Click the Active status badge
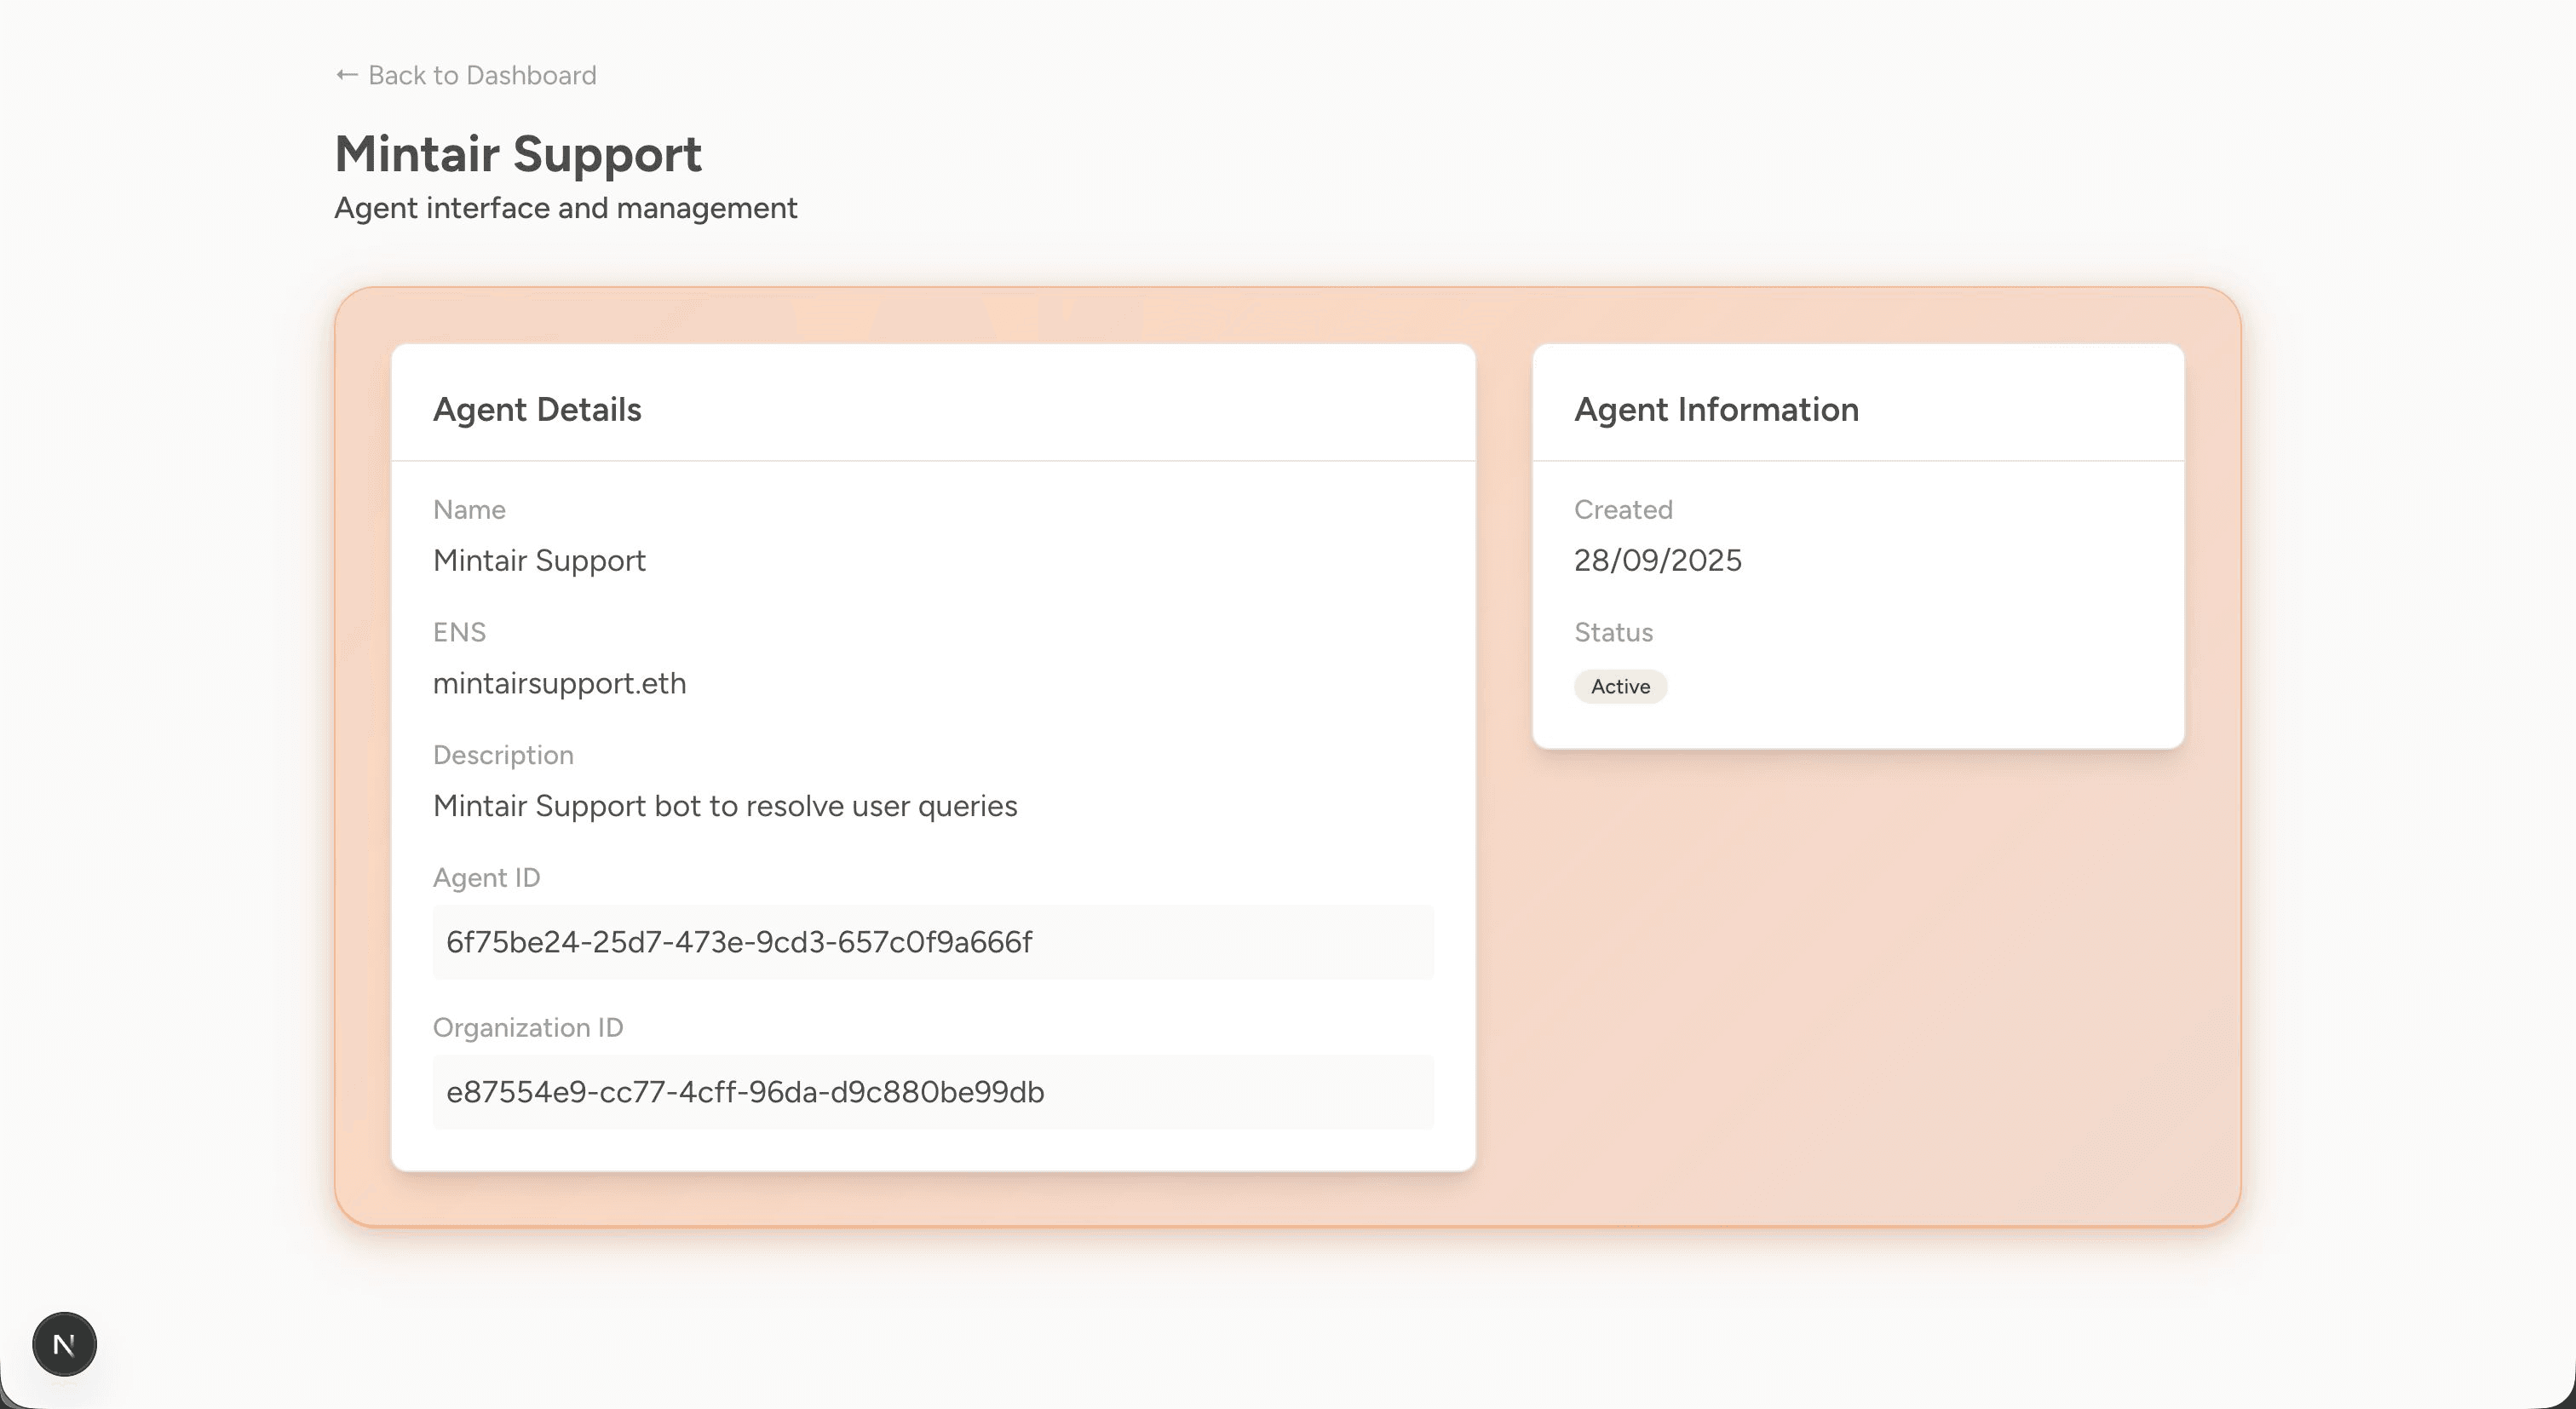The height and width of the screenshot is (1409, 2576). tap(1619, 686)
